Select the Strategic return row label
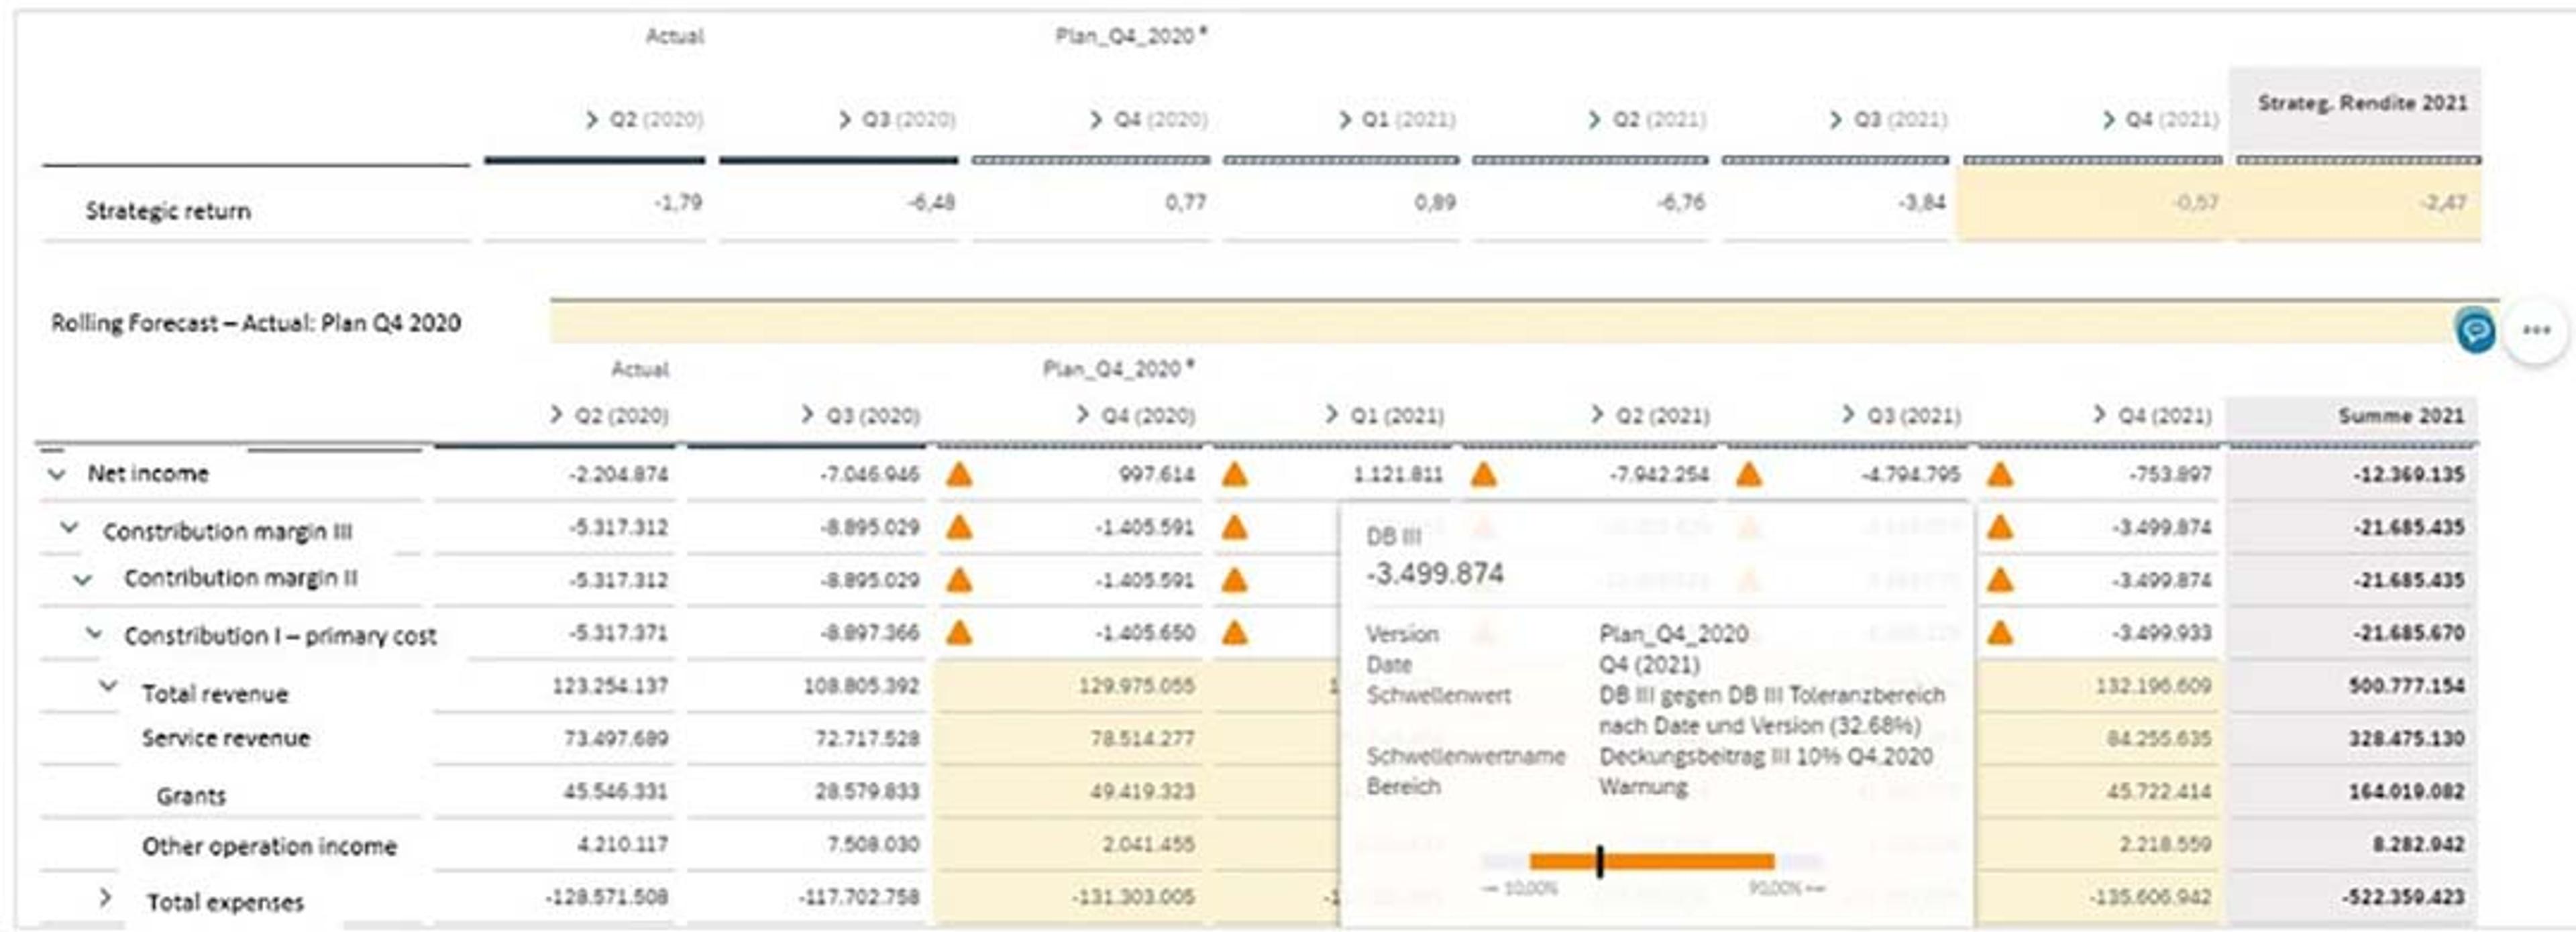 168,211
